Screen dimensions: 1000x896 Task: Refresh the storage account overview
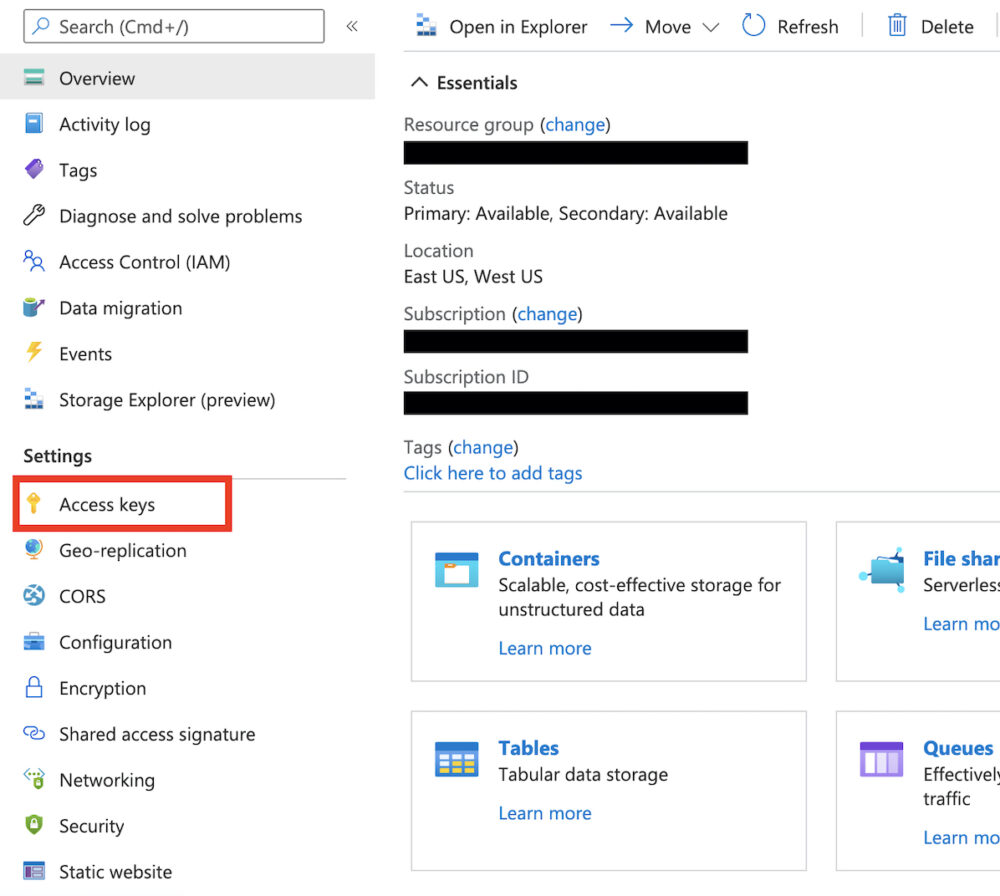coord(790,26)
